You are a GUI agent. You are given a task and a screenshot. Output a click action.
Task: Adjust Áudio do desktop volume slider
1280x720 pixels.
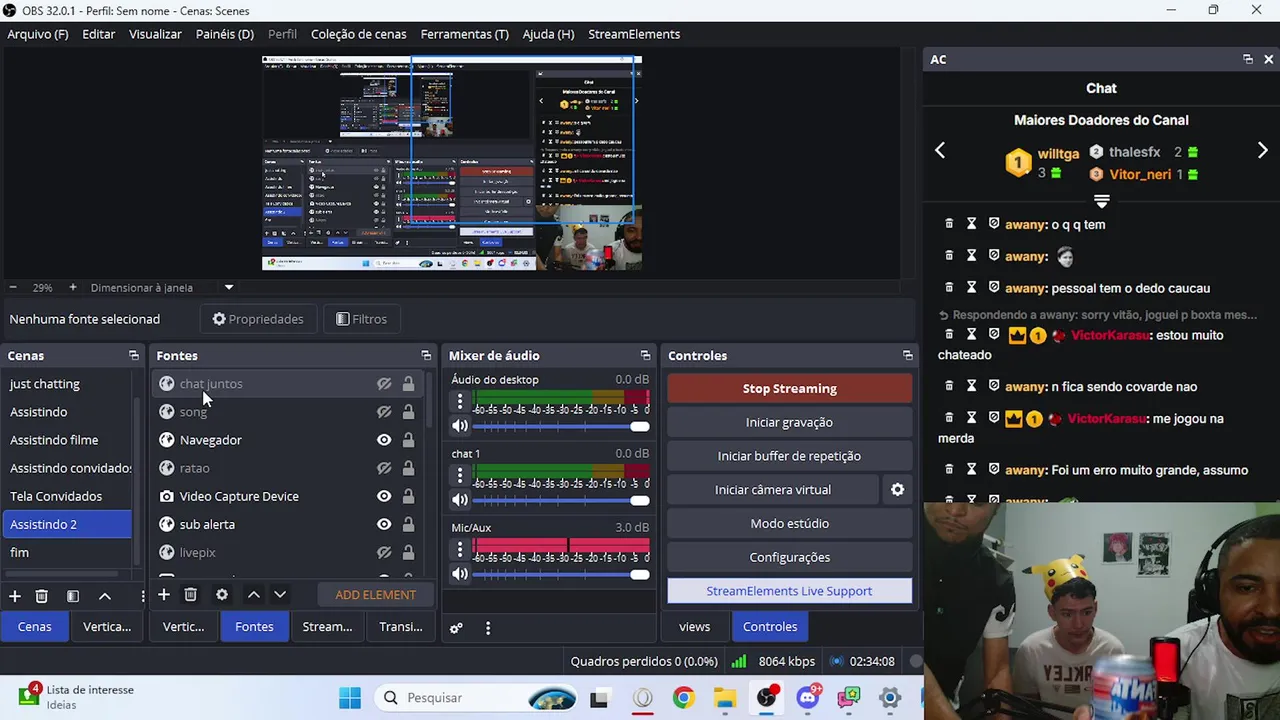561,426
